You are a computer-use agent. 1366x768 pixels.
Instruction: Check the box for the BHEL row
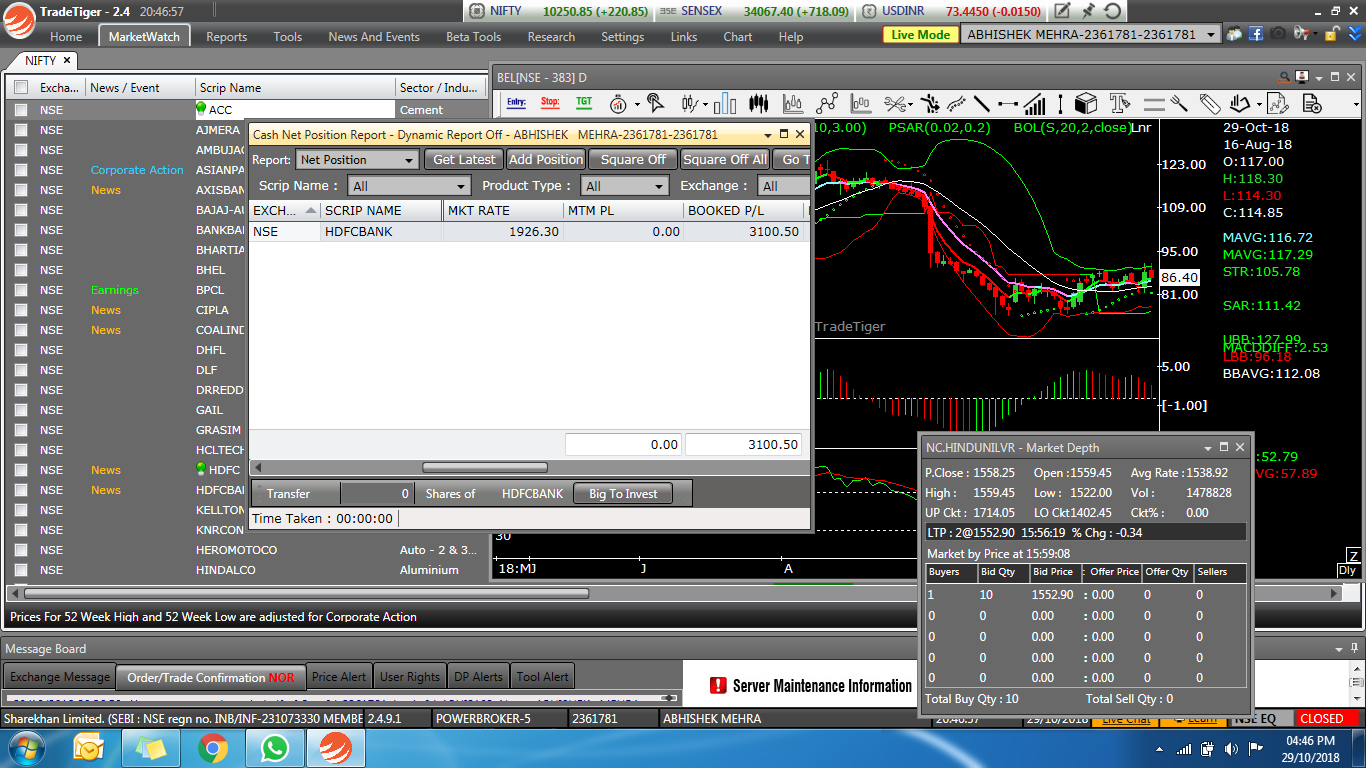coord(21,270)
